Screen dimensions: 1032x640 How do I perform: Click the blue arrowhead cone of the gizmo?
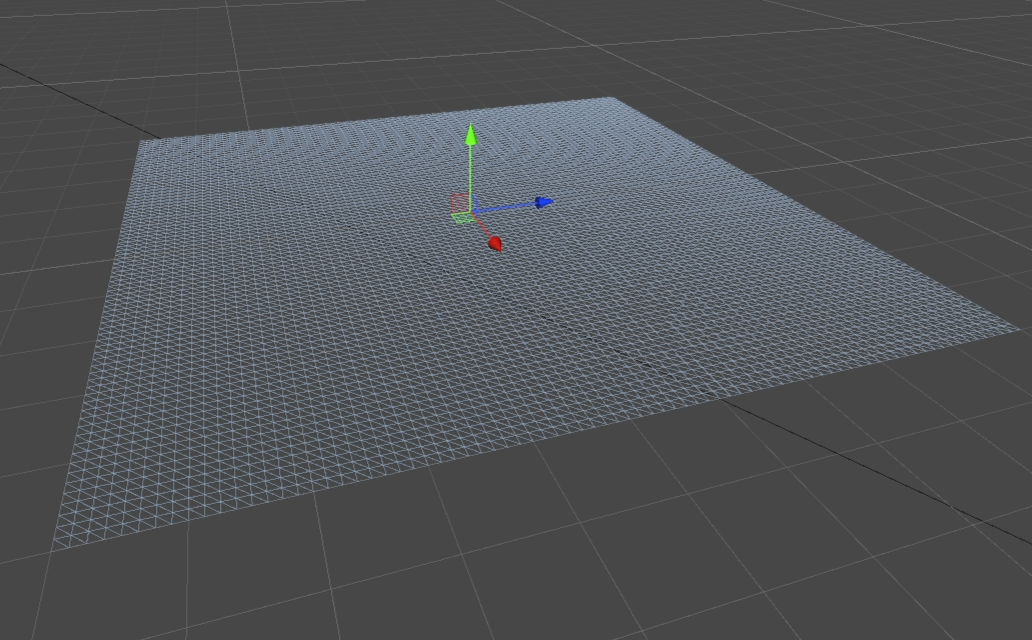542,201
